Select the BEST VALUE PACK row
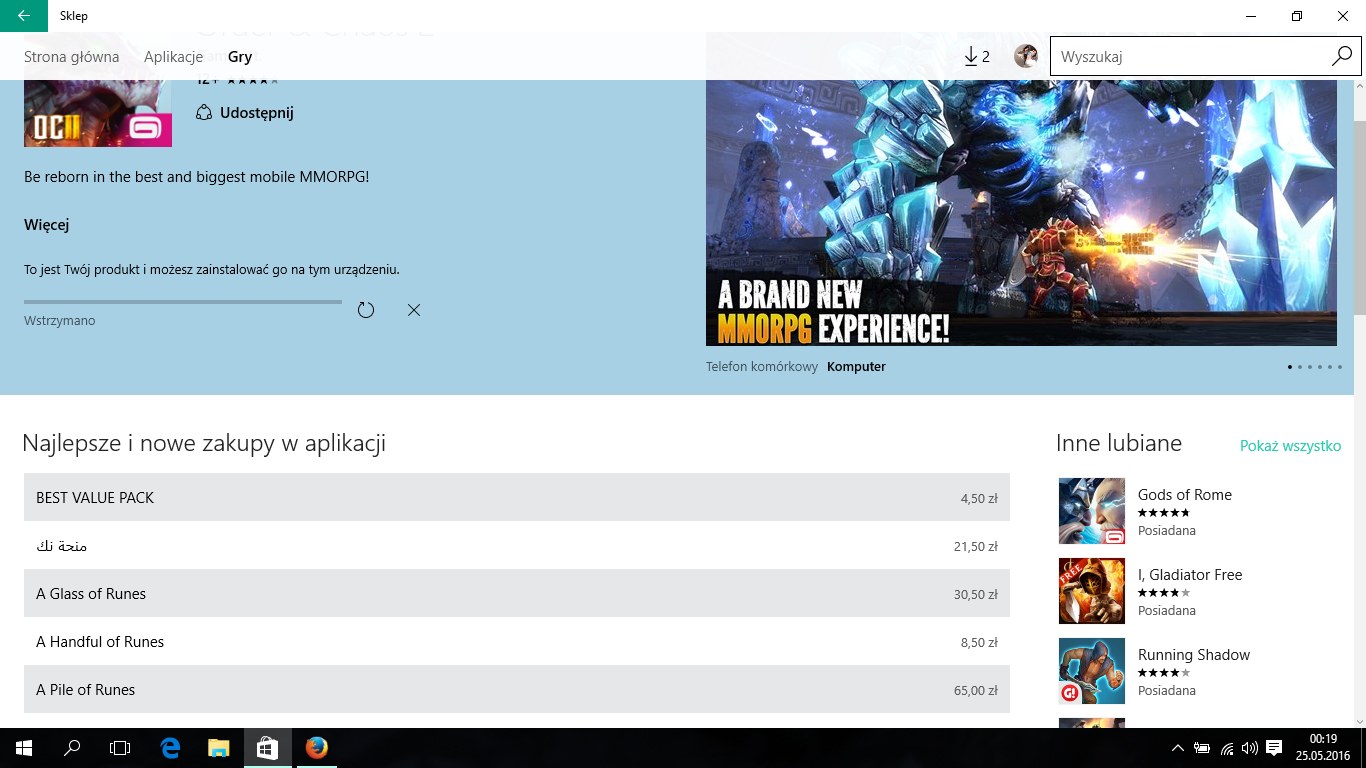Image resolution: width=1366 pixels, height=768 pixels. point(517,497)
